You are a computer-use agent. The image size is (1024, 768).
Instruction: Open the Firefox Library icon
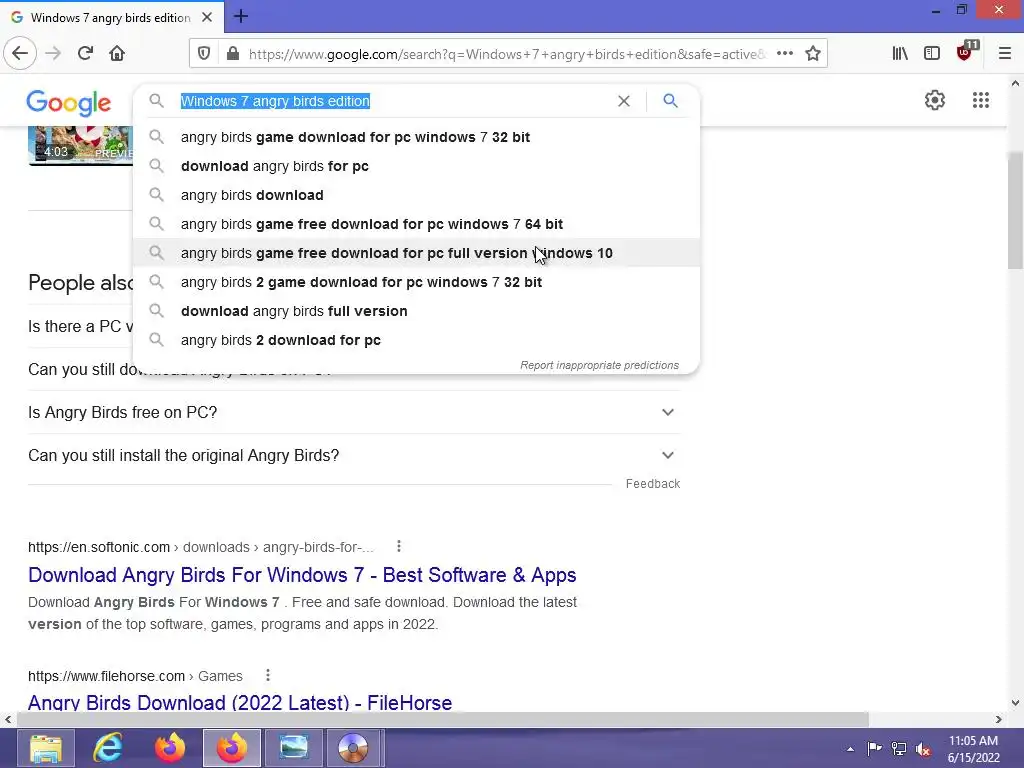pyautogui.click(x=900, y=54)
